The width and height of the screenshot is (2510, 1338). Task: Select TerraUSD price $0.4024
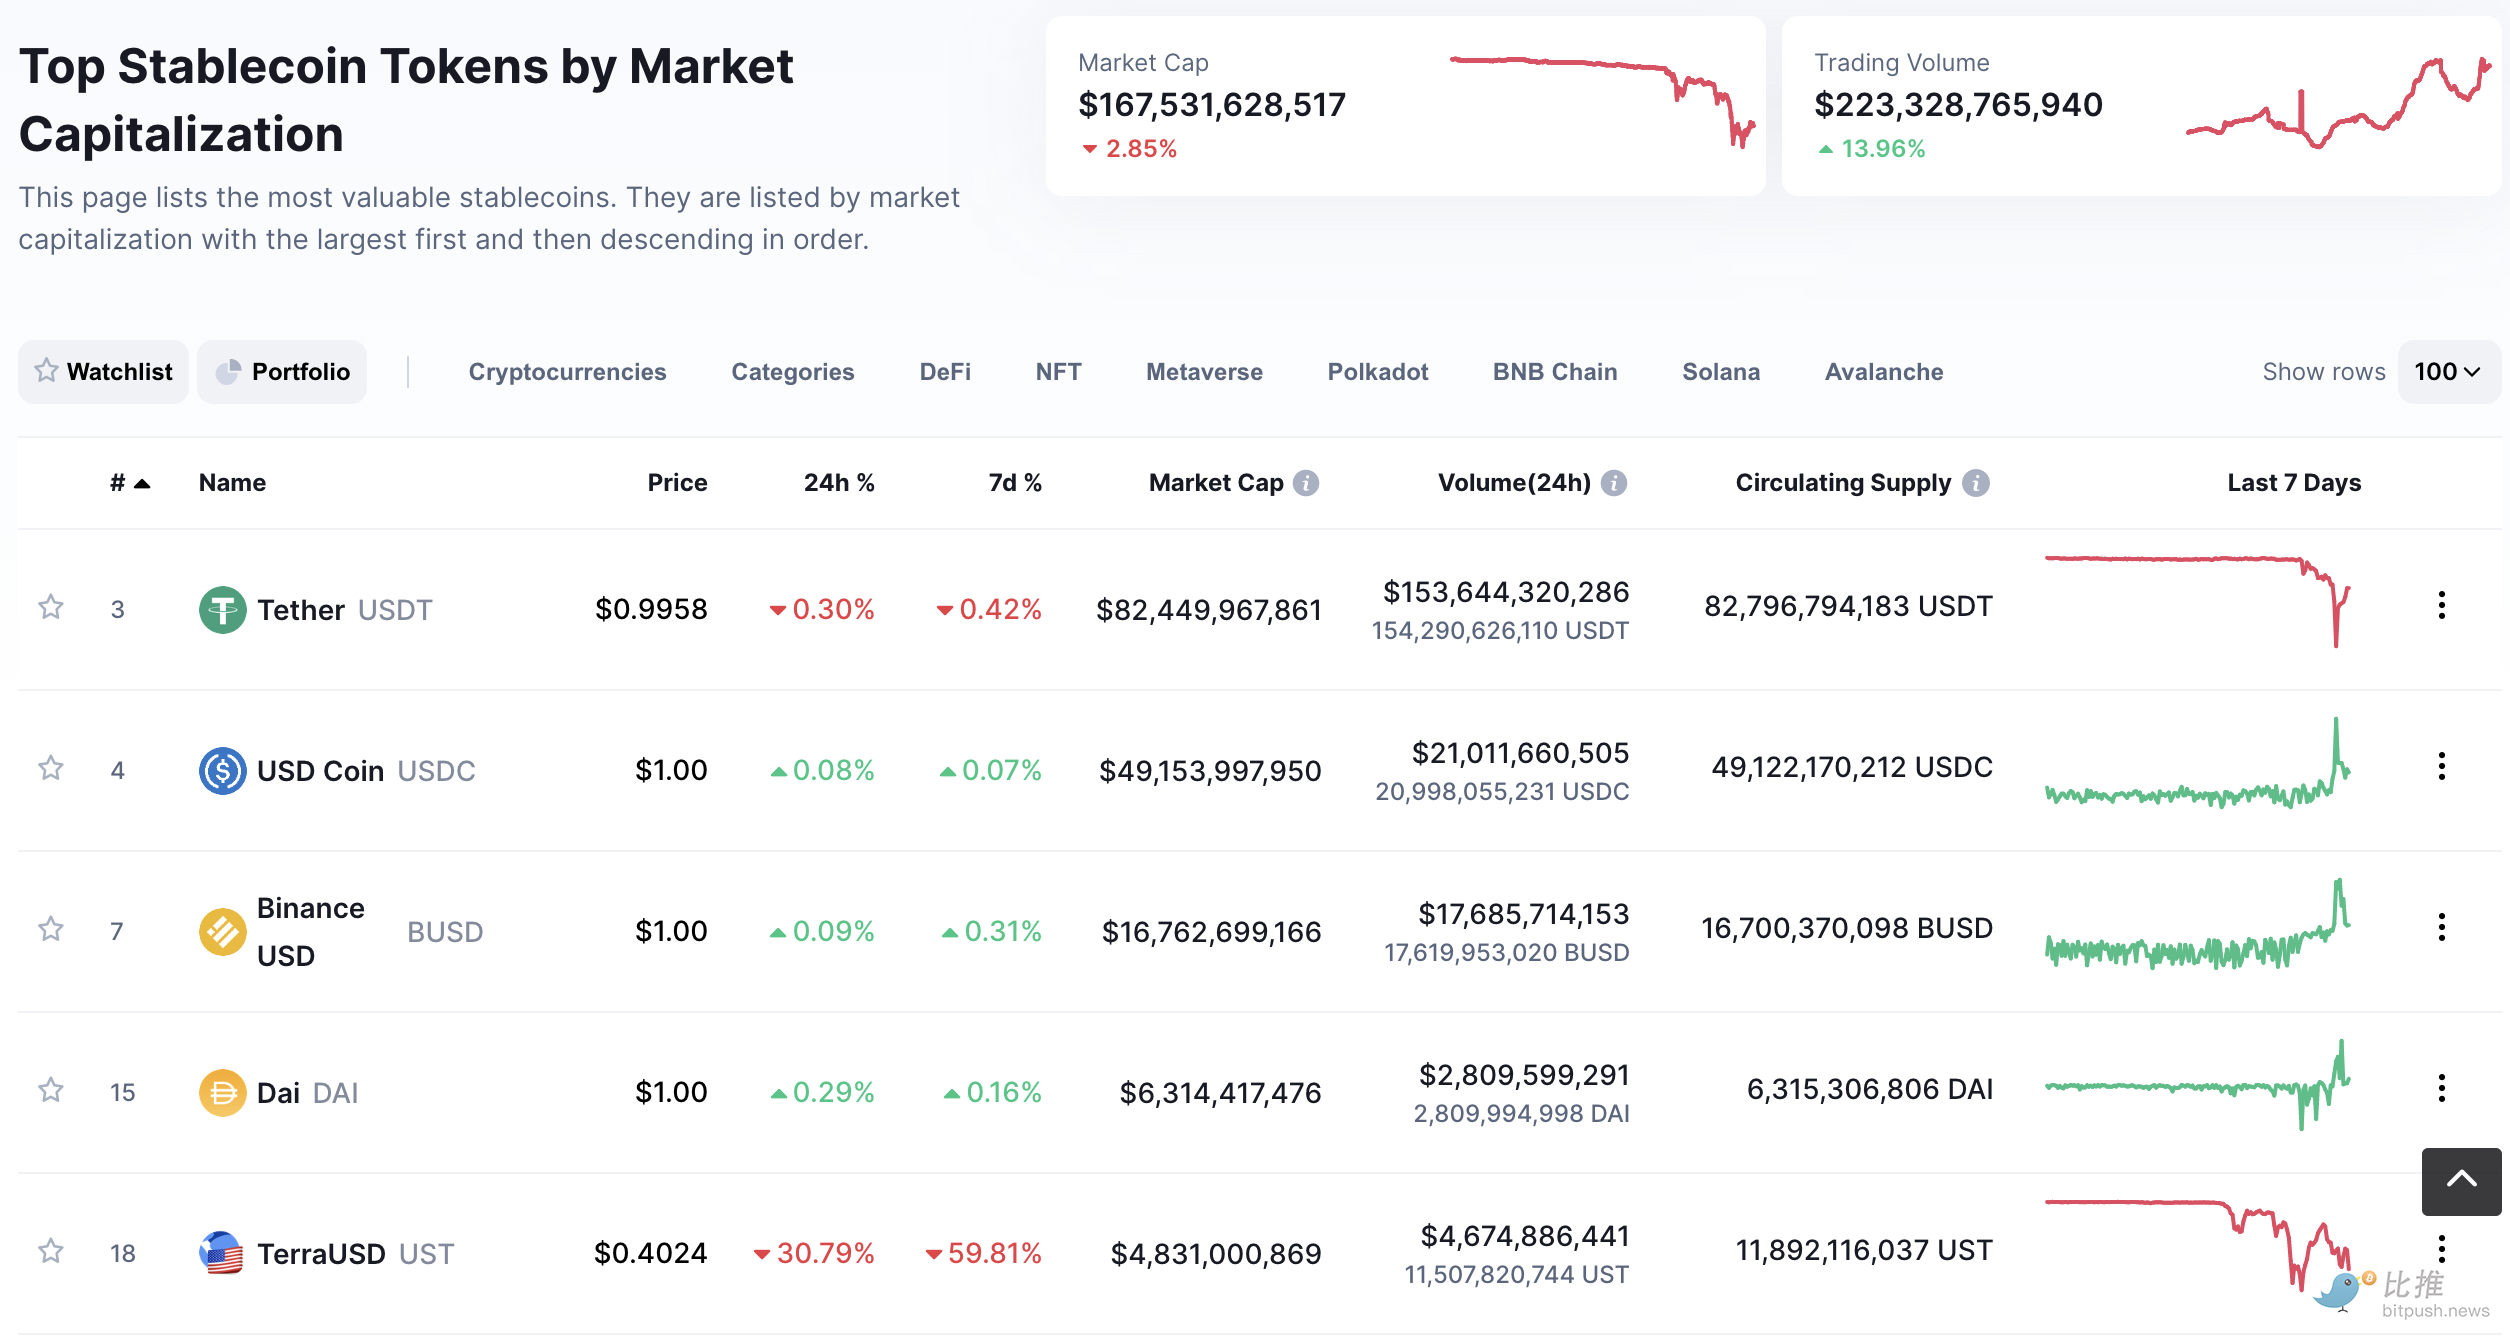650,1253
